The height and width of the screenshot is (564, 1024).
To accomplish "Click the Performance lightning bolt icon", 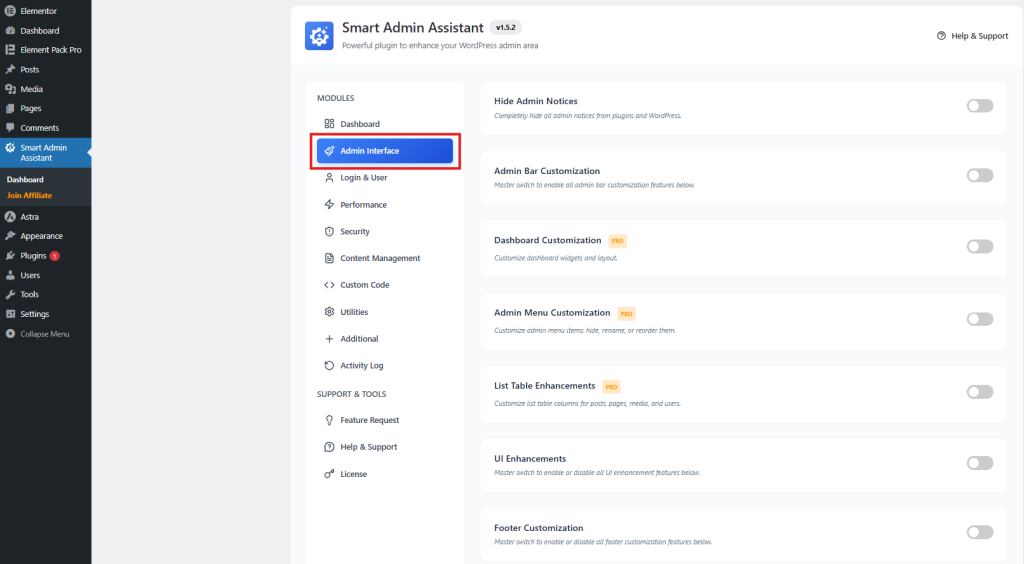I will 329,204.
